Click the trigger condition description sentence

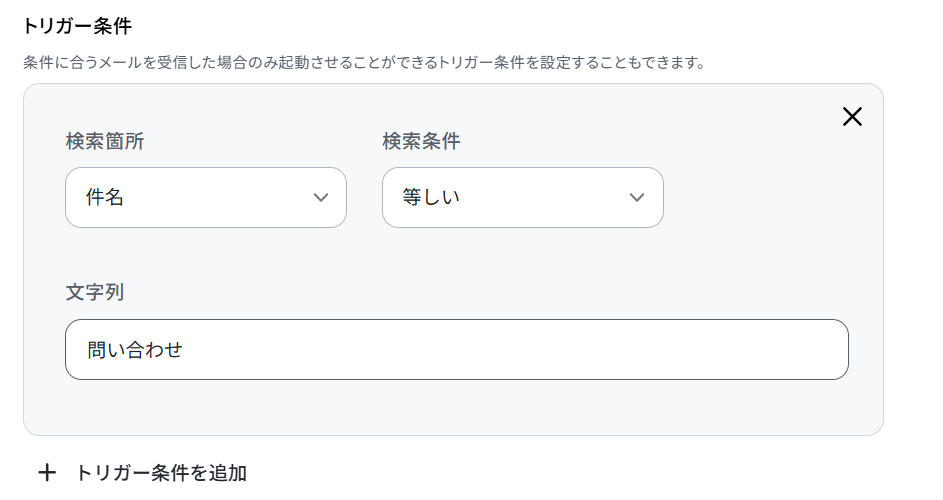[365, 63]
